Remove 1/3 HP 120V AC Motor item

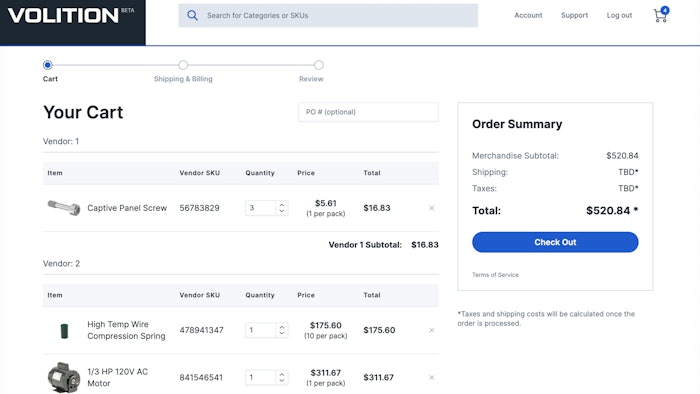tap(432, 377)
